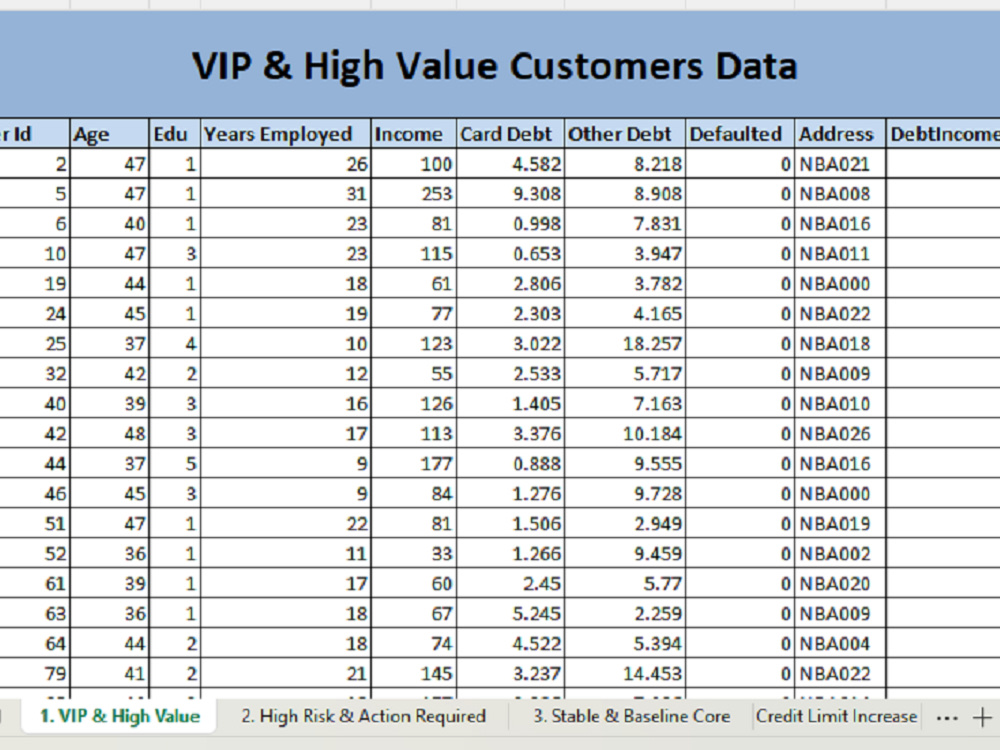Select customer Id cell 52

click(34, 554)
